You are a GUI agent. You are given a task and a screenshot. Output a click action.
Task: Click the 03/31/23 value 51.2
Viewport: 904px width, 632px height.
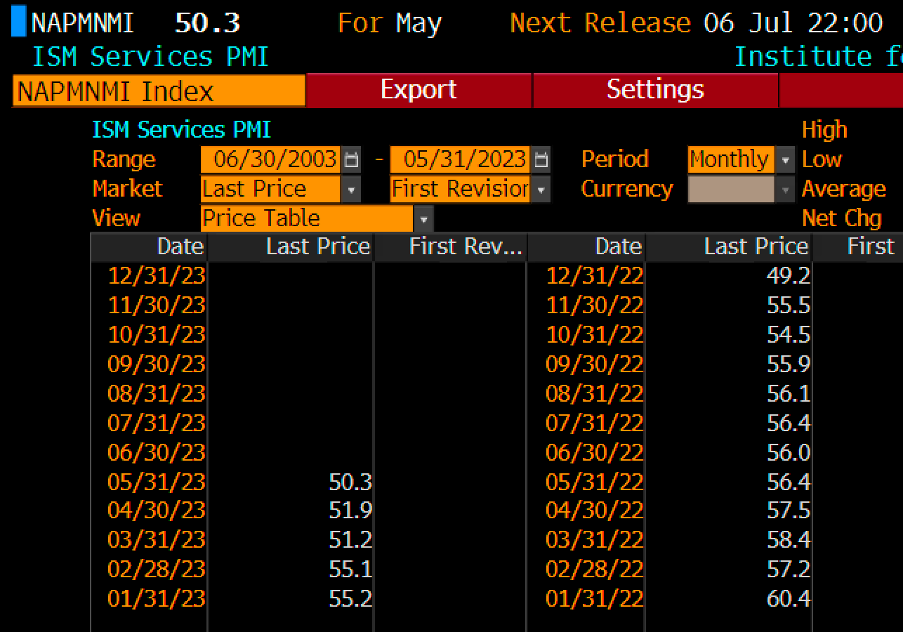(351, 540)
